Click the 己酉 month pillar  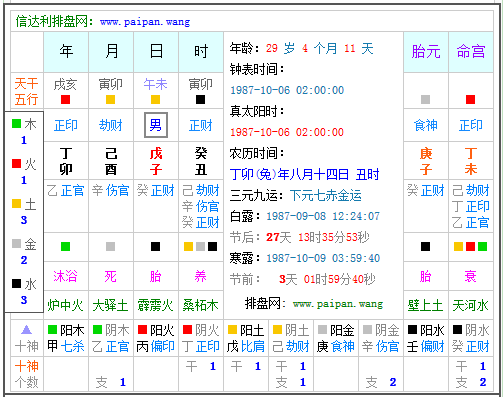coord(111,161)
